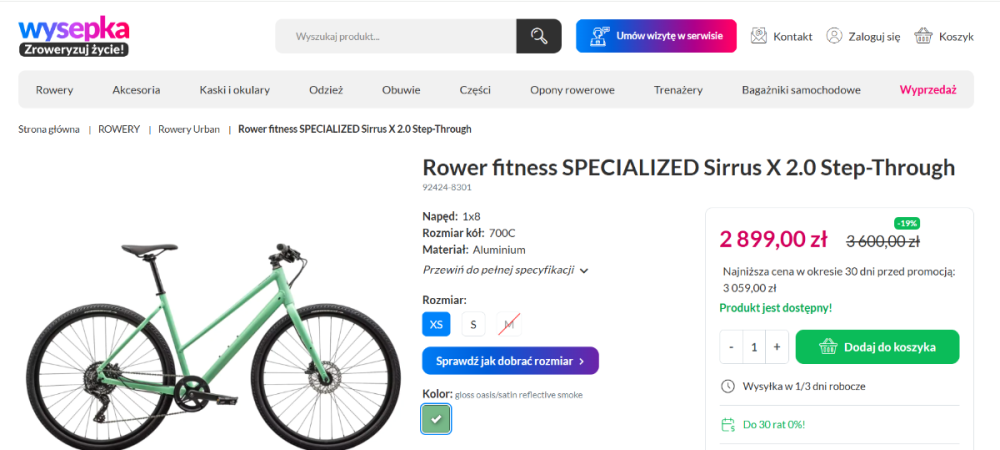
Task: Open the Wyprzedaż menu item
Action: 928,90
